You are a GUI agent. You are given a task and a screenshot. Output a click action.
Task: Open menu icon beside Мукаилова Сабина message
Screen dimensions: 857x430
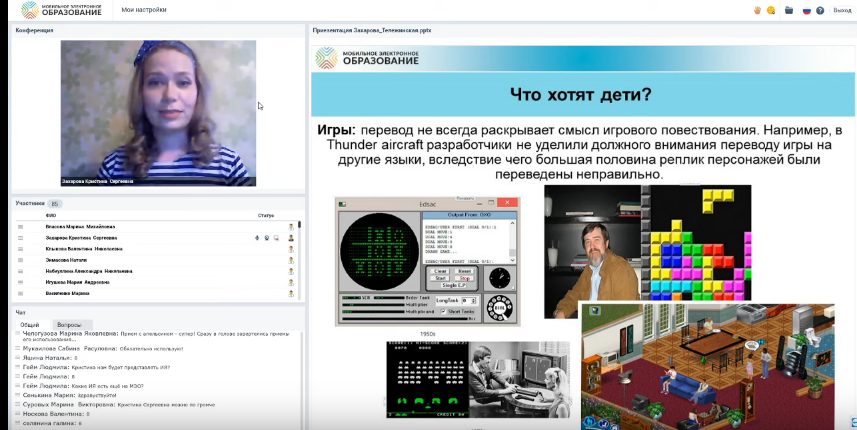tap(18, 348)
